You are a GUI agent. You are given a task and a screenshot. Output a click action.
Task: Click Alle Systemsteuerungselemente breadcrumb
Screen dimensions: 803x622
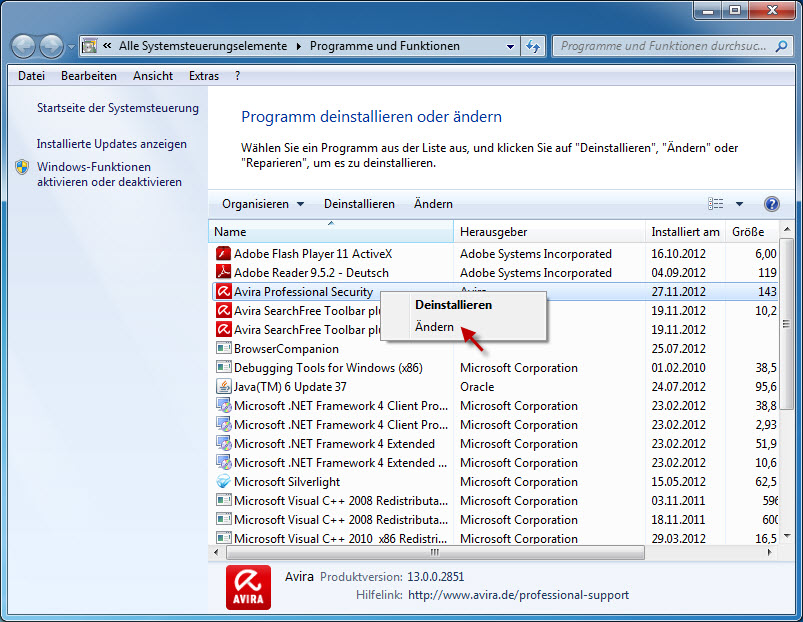coord(203,46)
